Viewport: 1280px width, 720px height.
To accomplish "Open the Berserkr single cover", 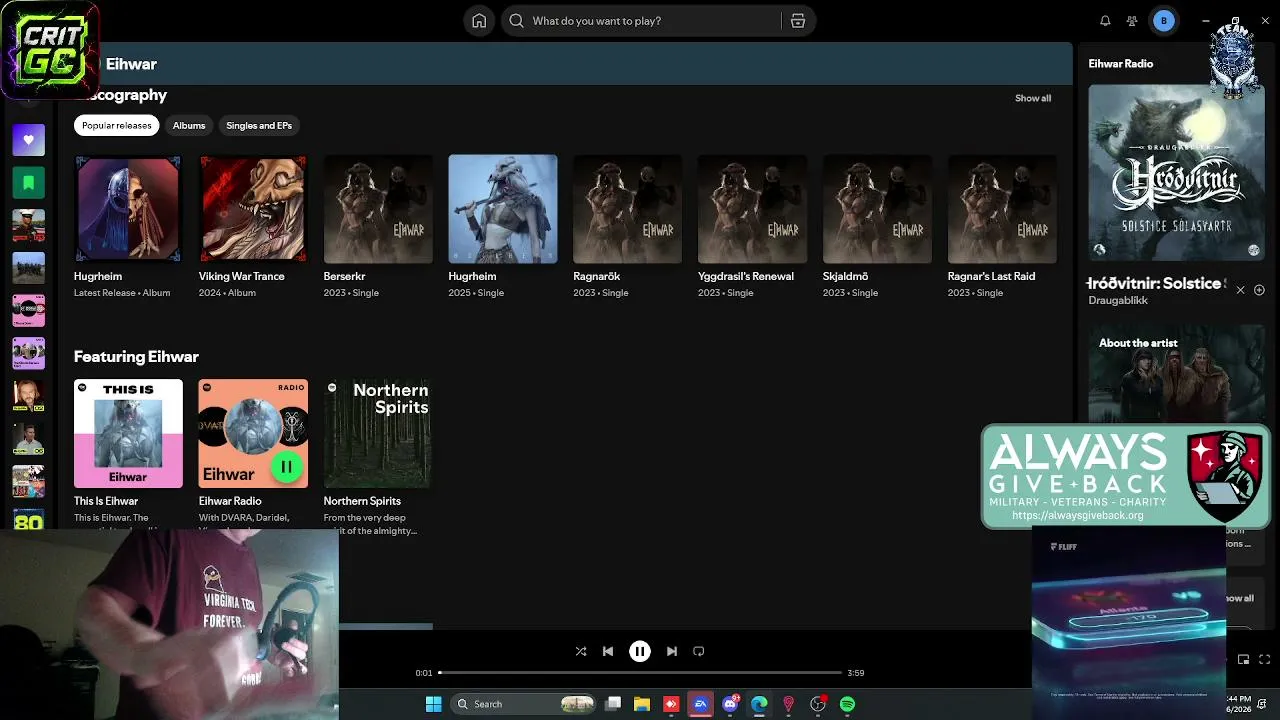I will click(x=378, y=209).
